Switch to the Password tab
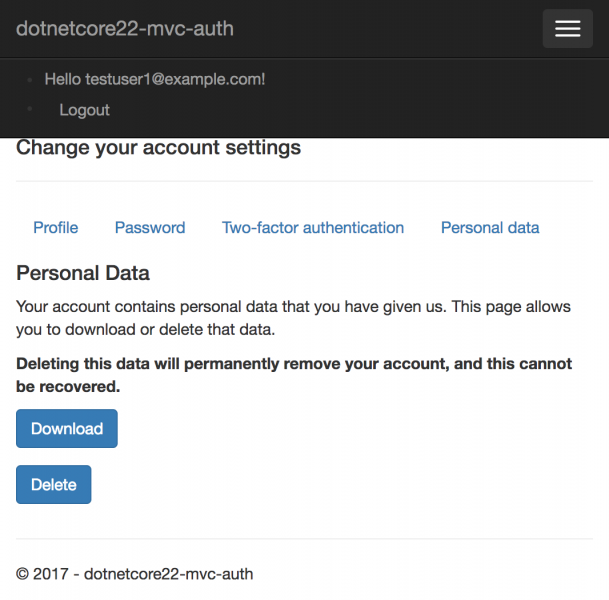The image size is (609, 600). [150, 228]
